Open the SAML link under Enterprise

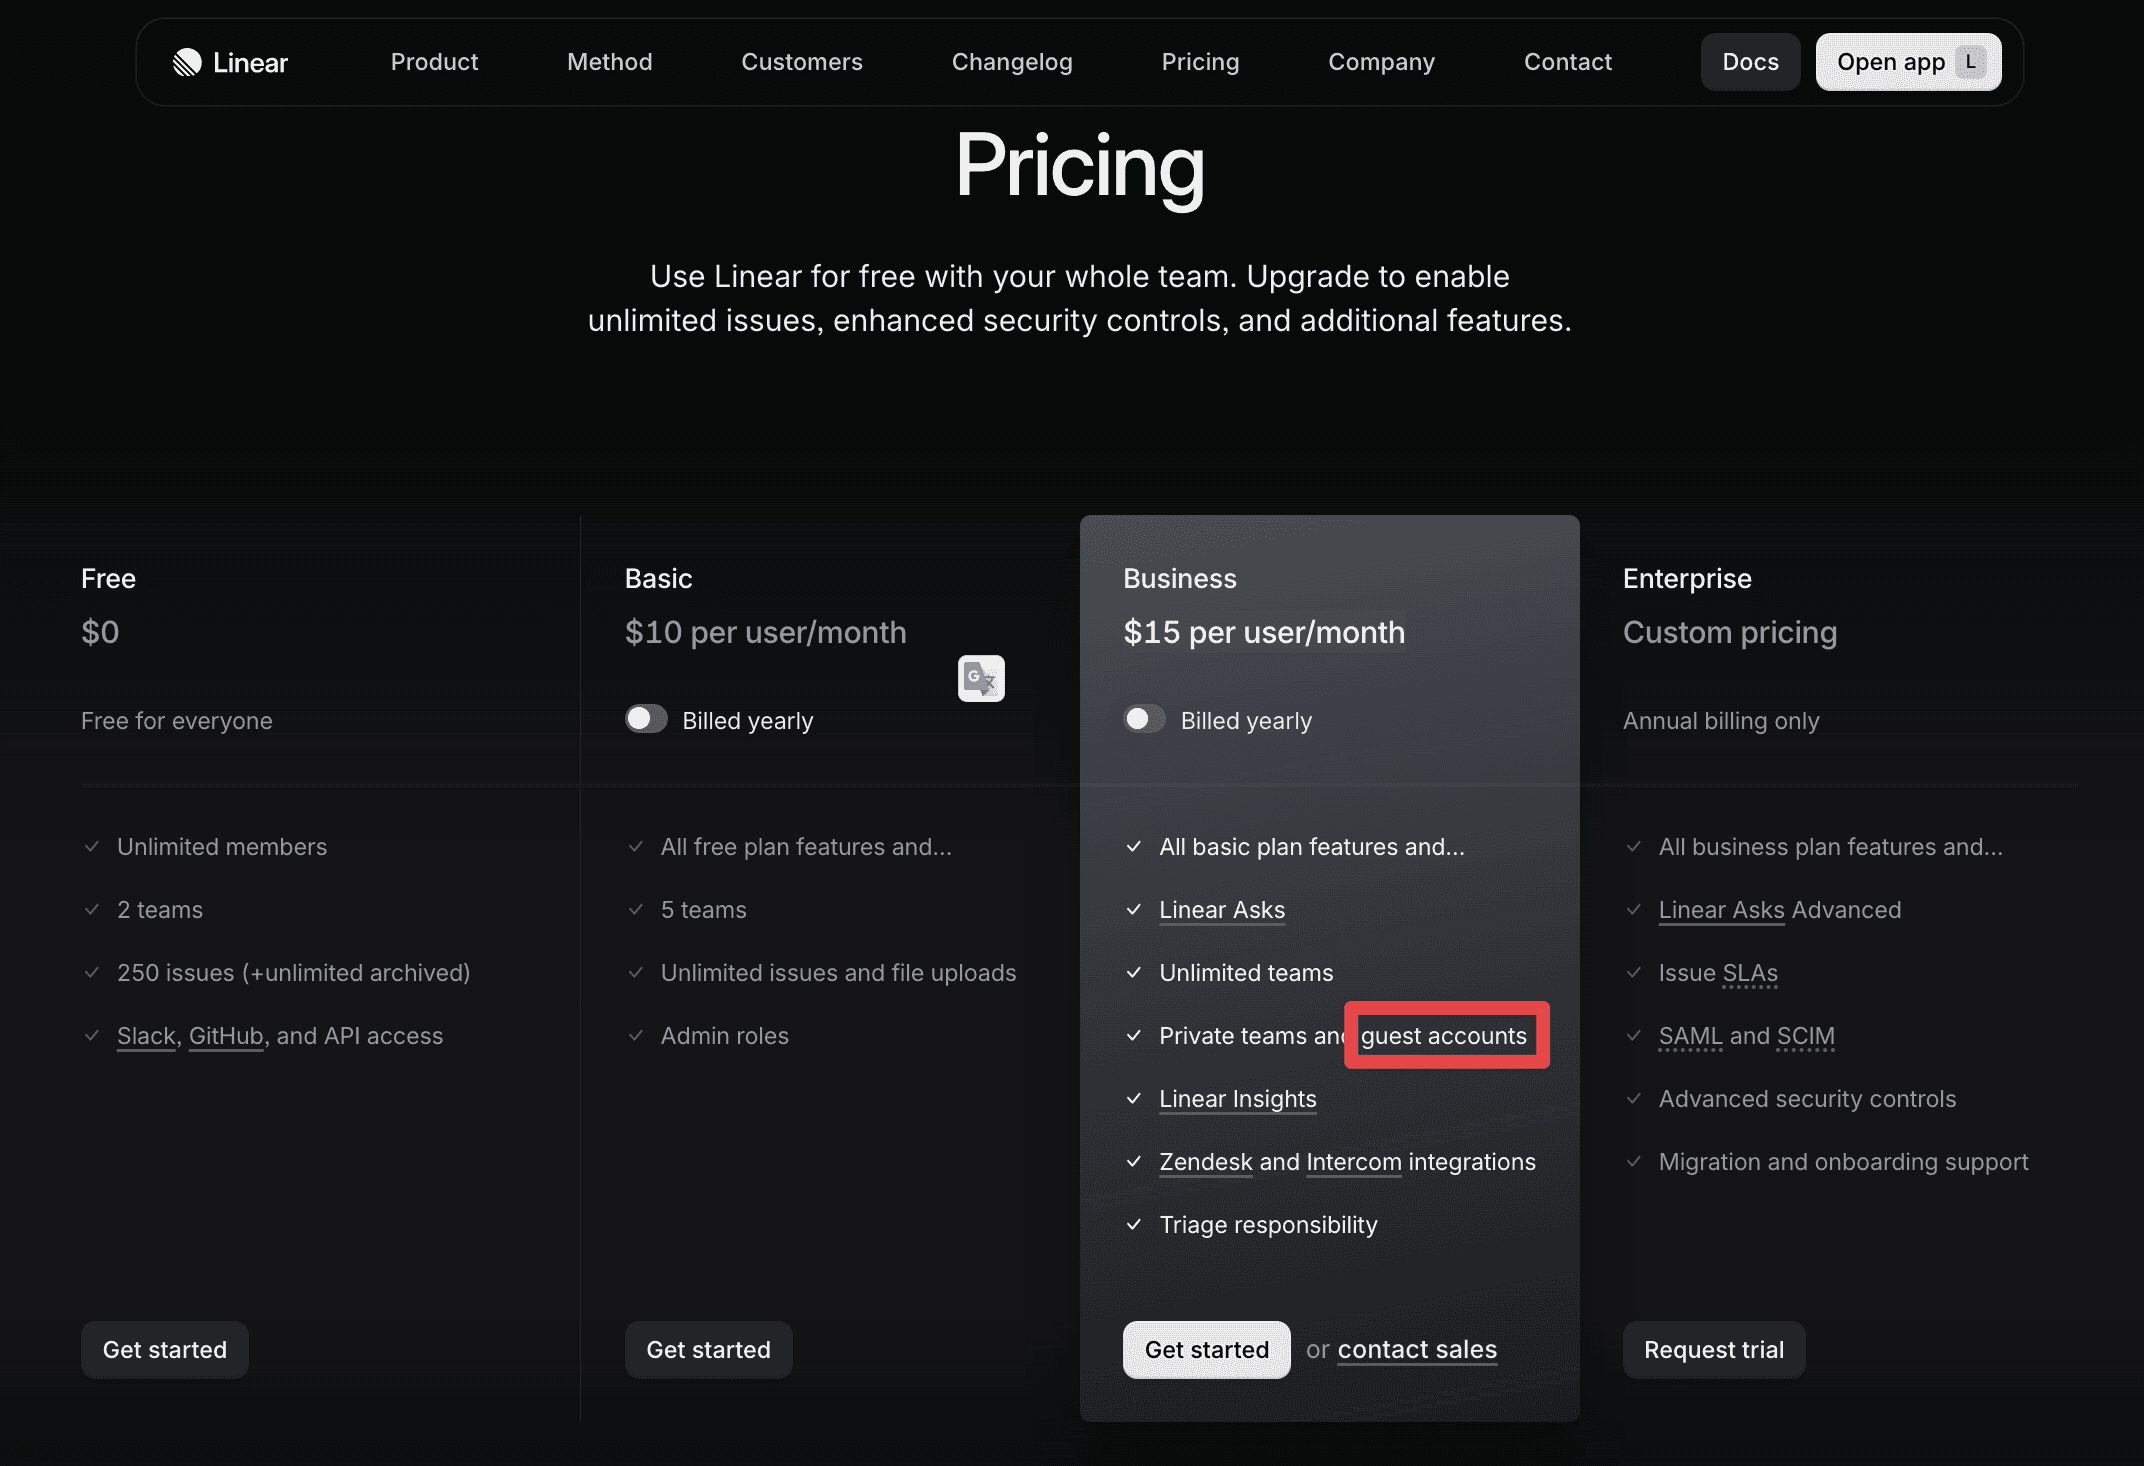pos(1688,1035)
